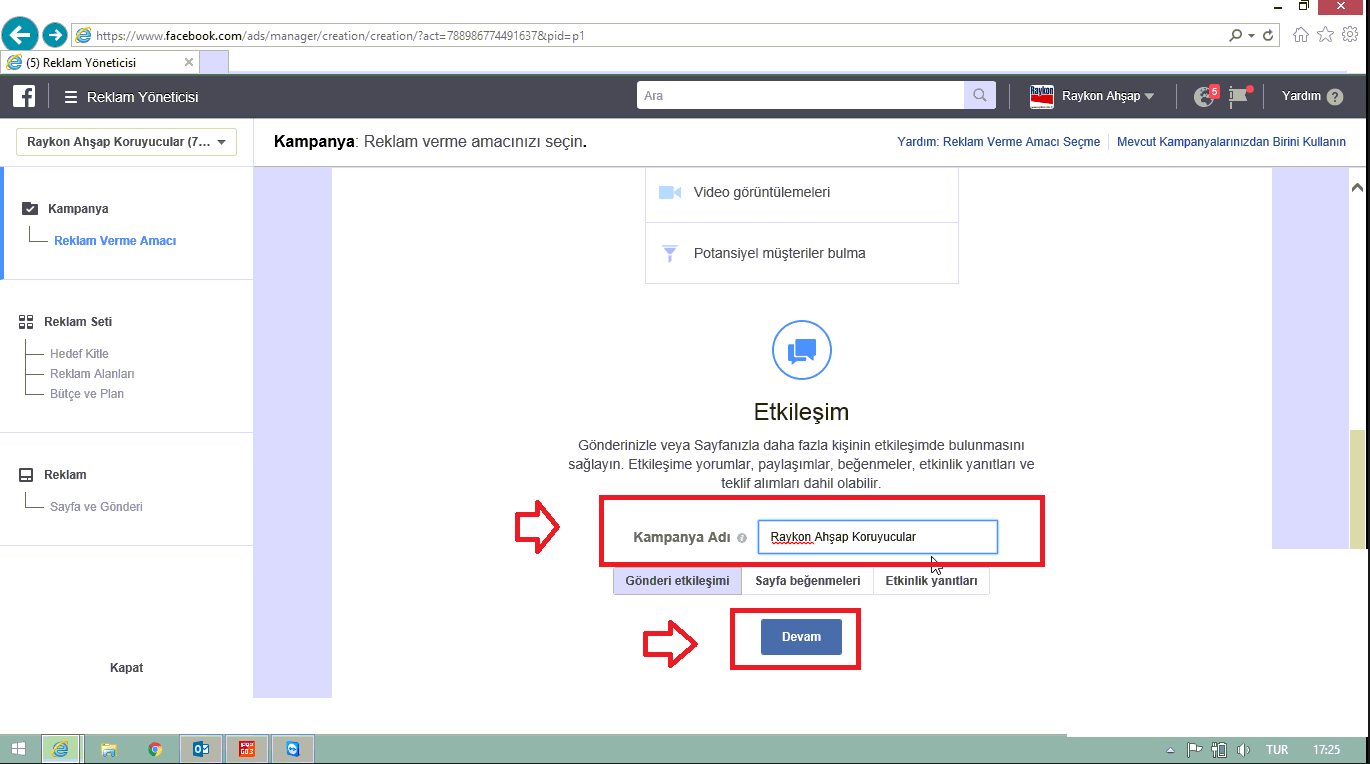Image resolution: width=1370 pixels, height=764 pixels.
Task: Open File Explorer from the taskbar
Action: 108,749
